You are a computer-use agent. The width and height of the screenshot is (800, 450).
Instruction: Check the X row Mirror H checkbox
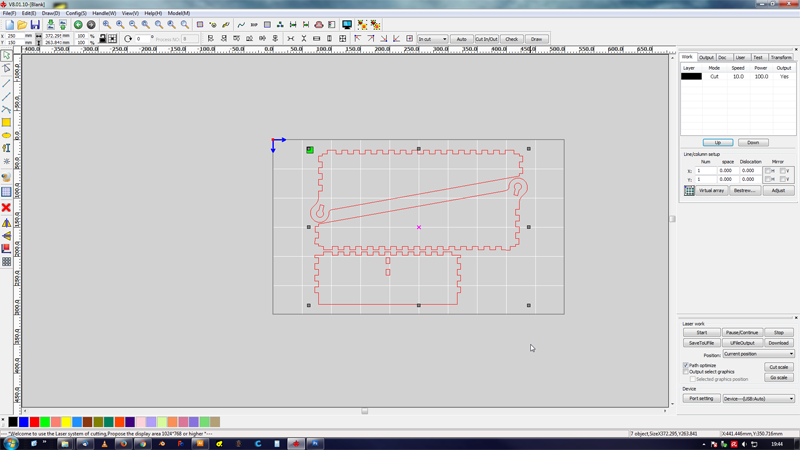tap(768, 171)
